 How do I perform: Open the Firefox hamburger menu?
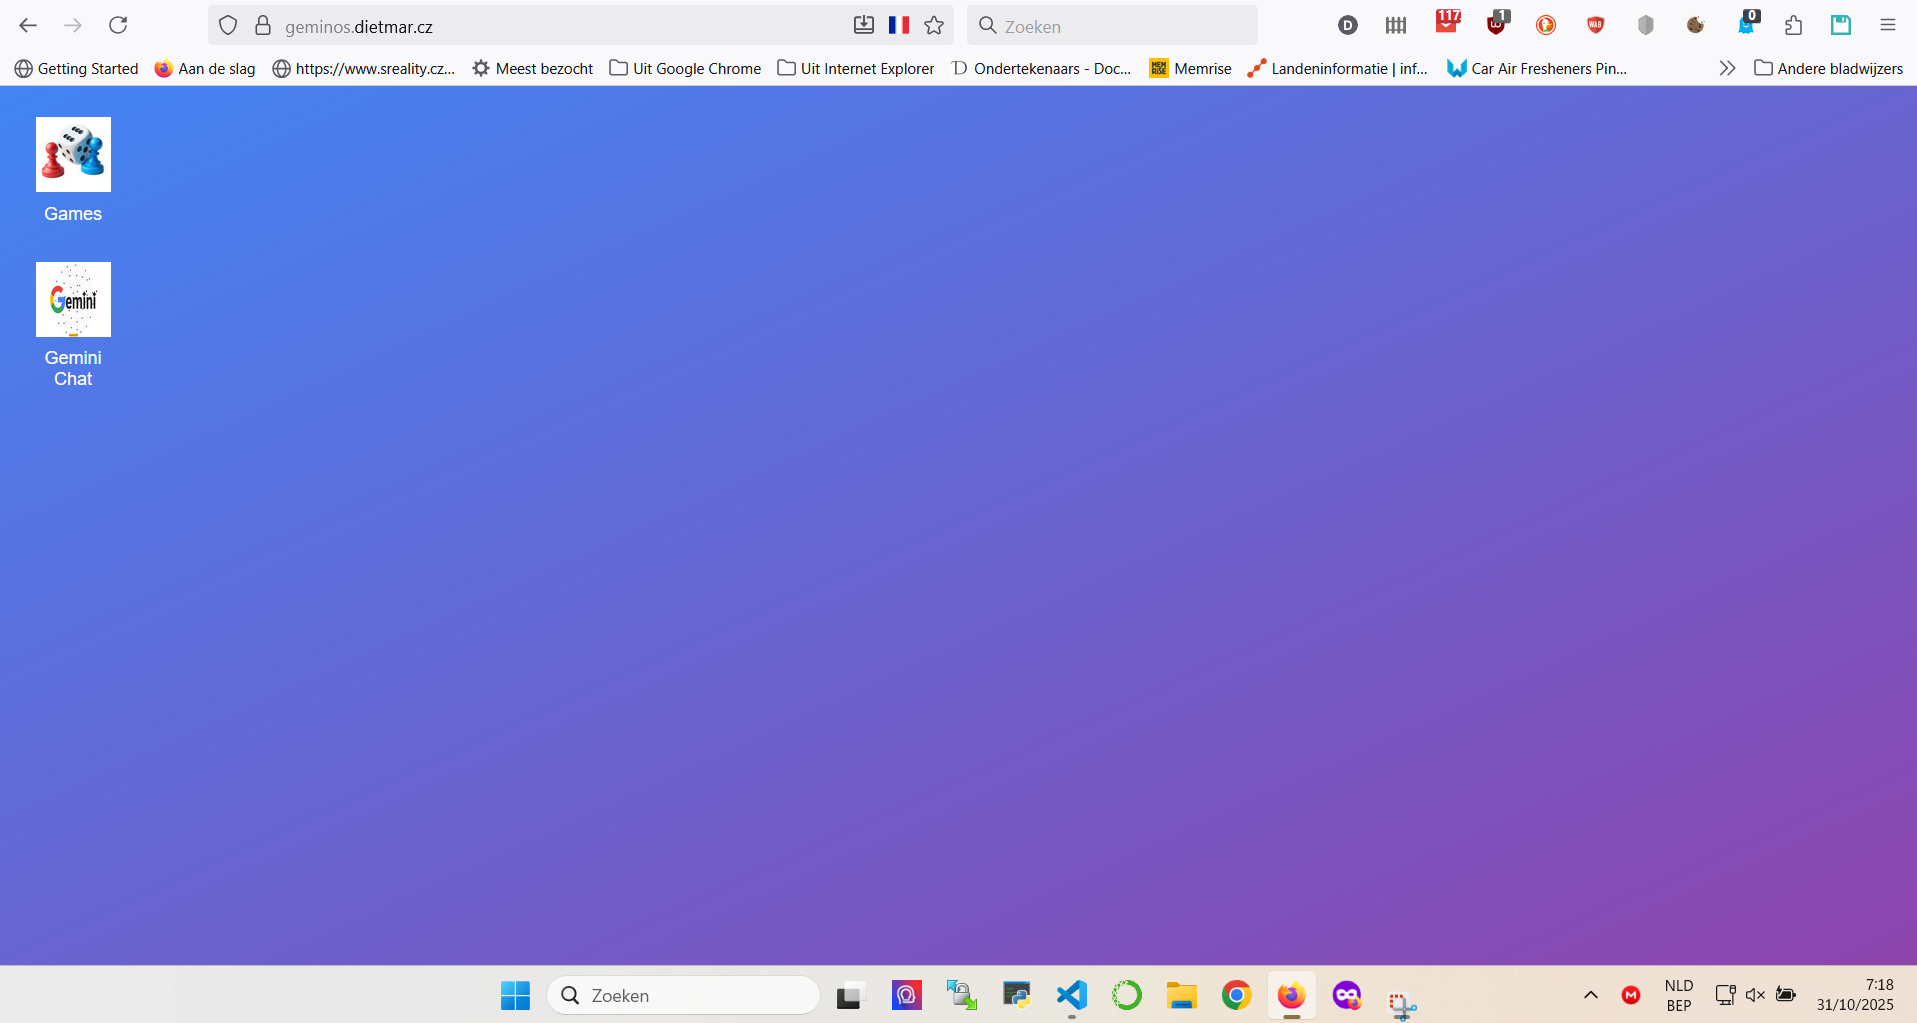[1889, 26]
